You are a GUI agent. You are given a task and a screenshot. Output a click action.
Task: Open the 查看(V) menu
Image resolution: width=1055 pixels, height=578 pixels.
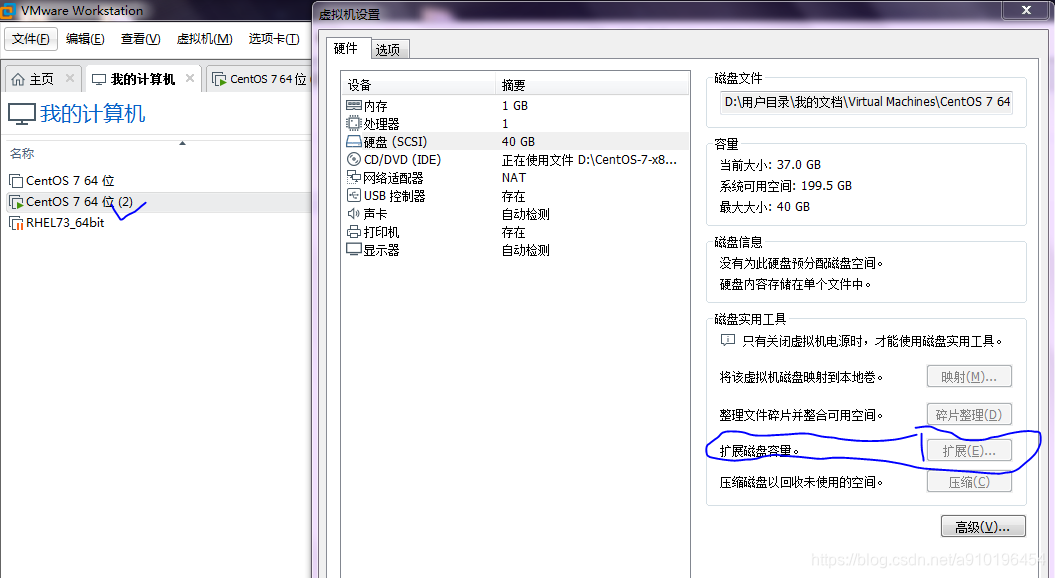(141, 39)
